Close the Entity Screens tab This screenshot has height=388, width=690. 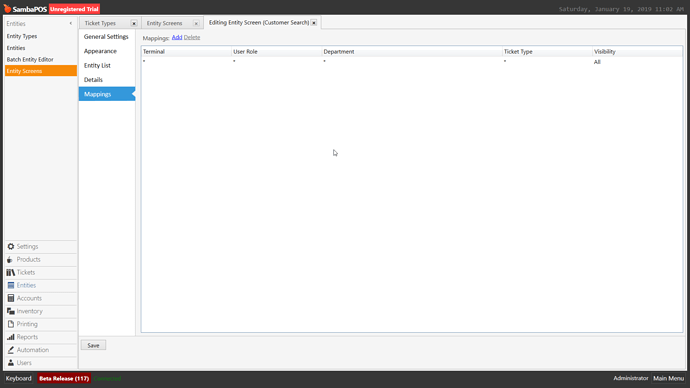(x=196, y=23)
